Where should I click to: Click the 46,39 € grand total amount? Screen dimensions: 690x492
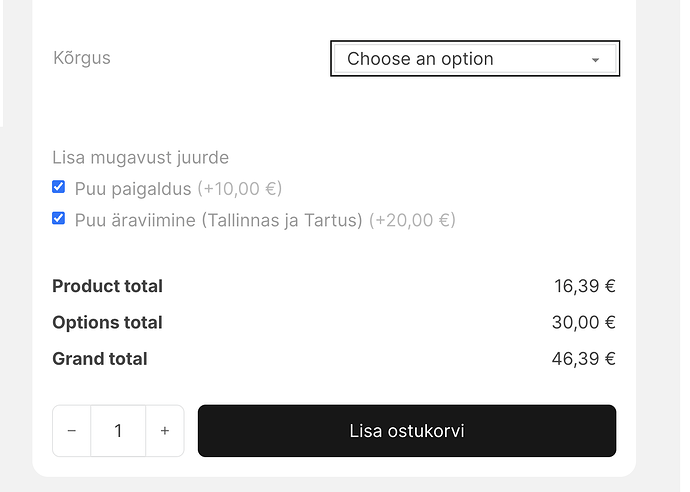pos(584,358)
